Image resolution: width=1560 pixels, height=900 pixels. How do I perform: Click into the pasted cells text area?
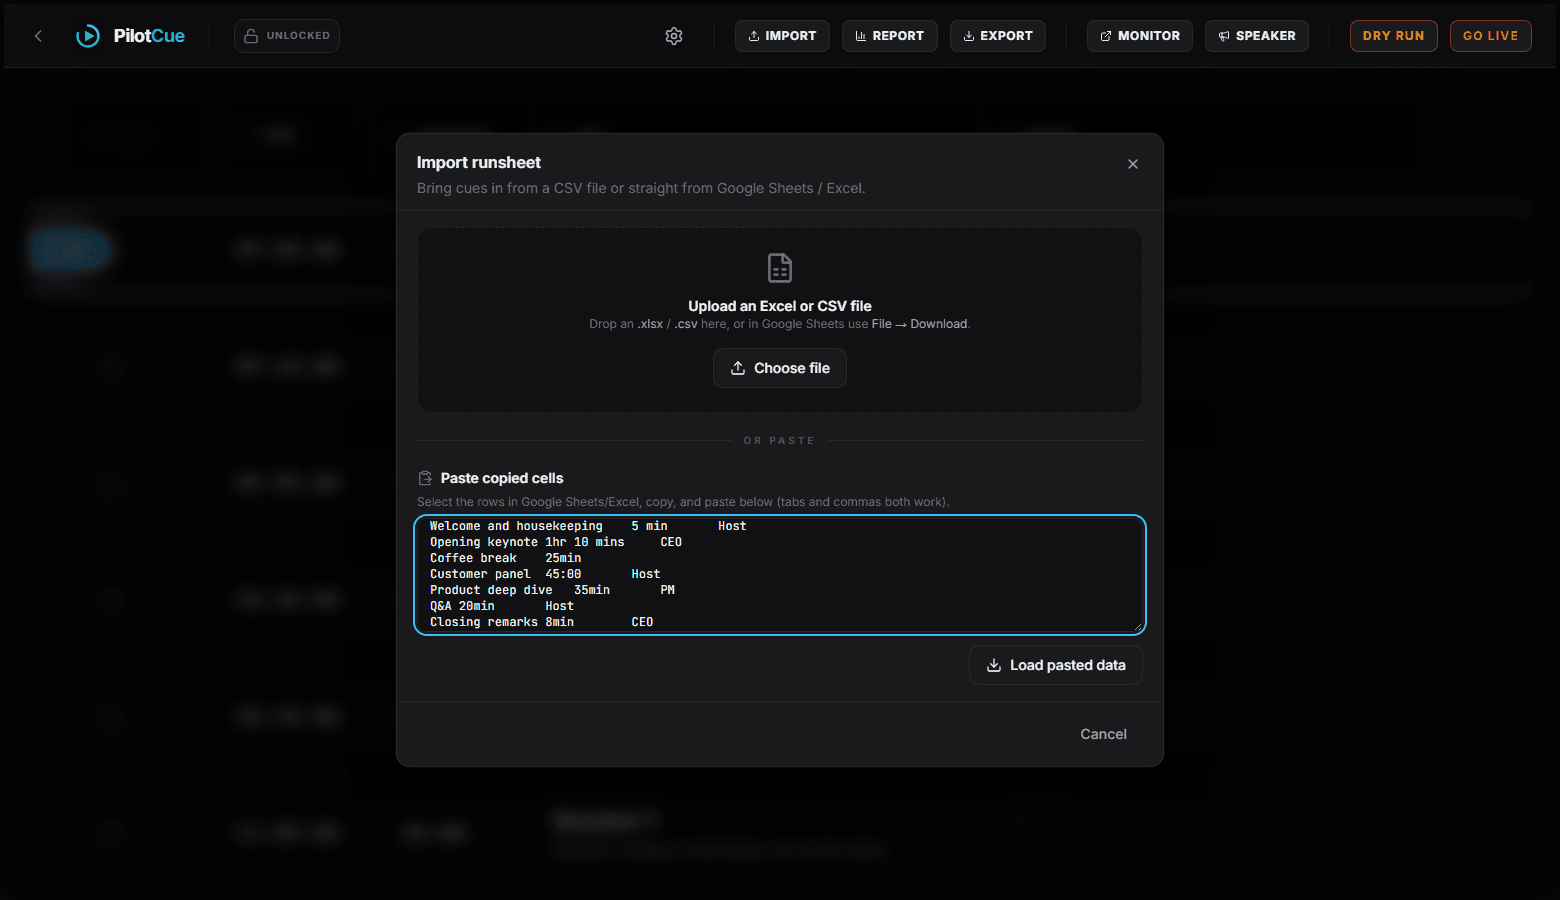(780, 575)
